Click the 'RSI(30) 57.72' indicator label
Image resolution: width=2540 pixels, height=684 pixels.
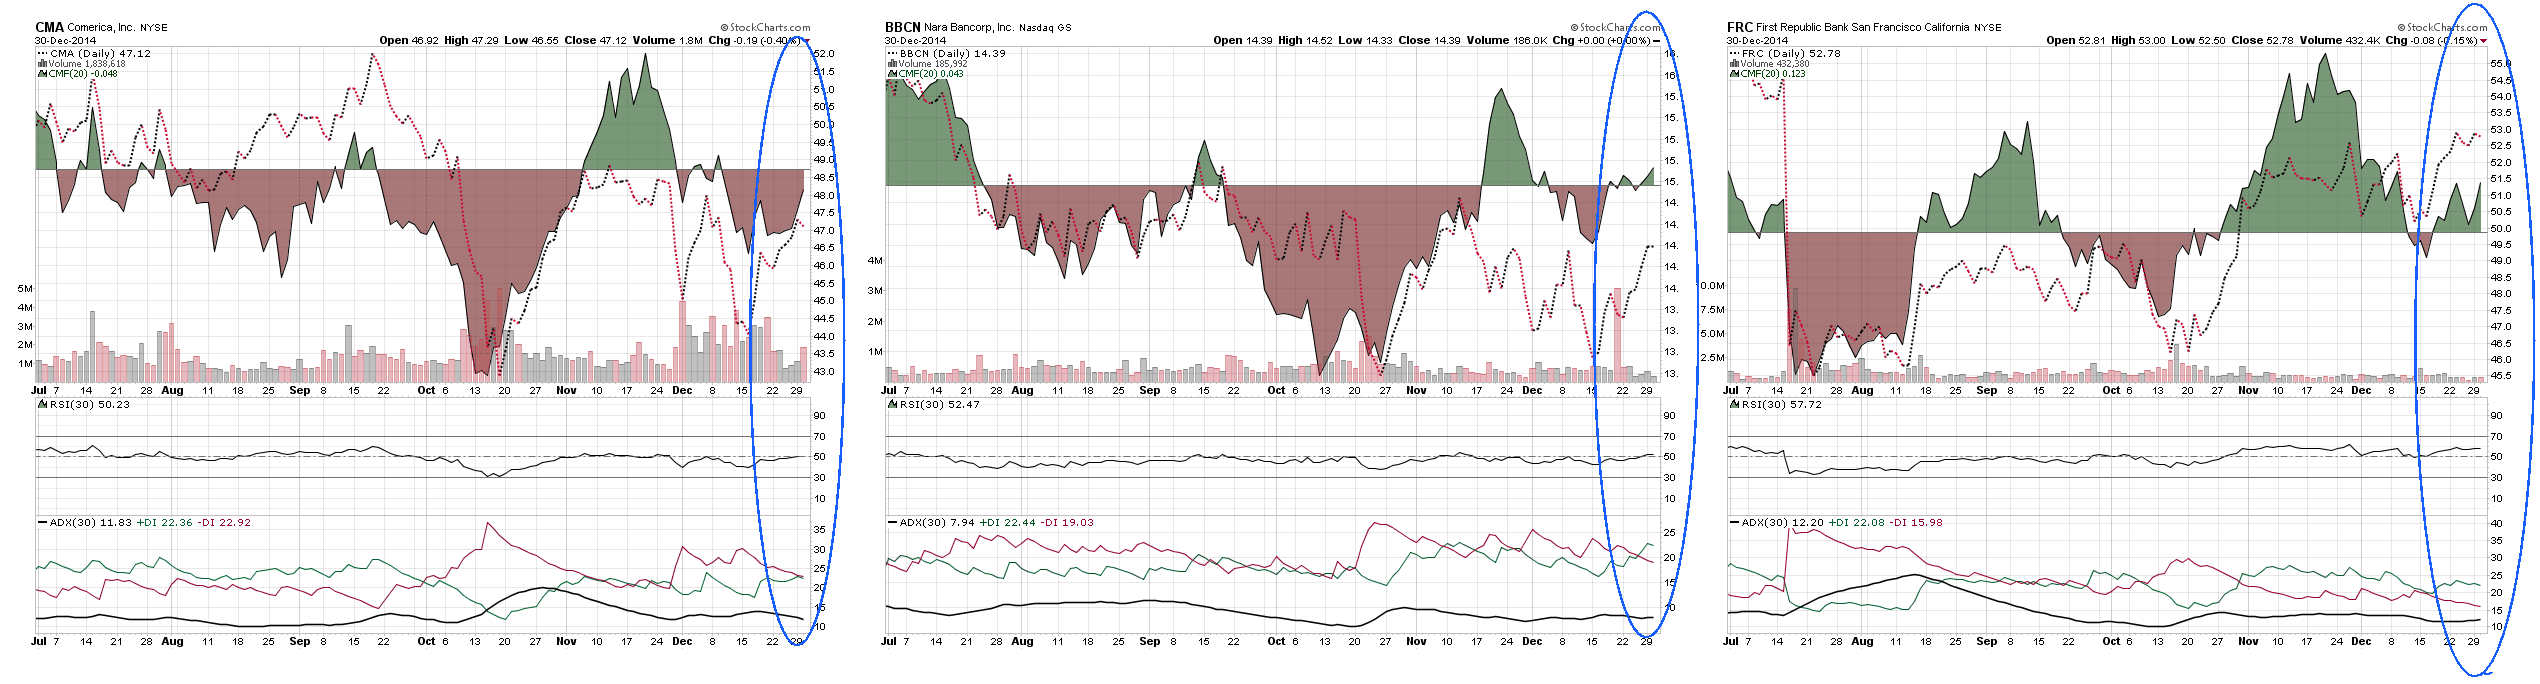click(x=1782, y=404)
